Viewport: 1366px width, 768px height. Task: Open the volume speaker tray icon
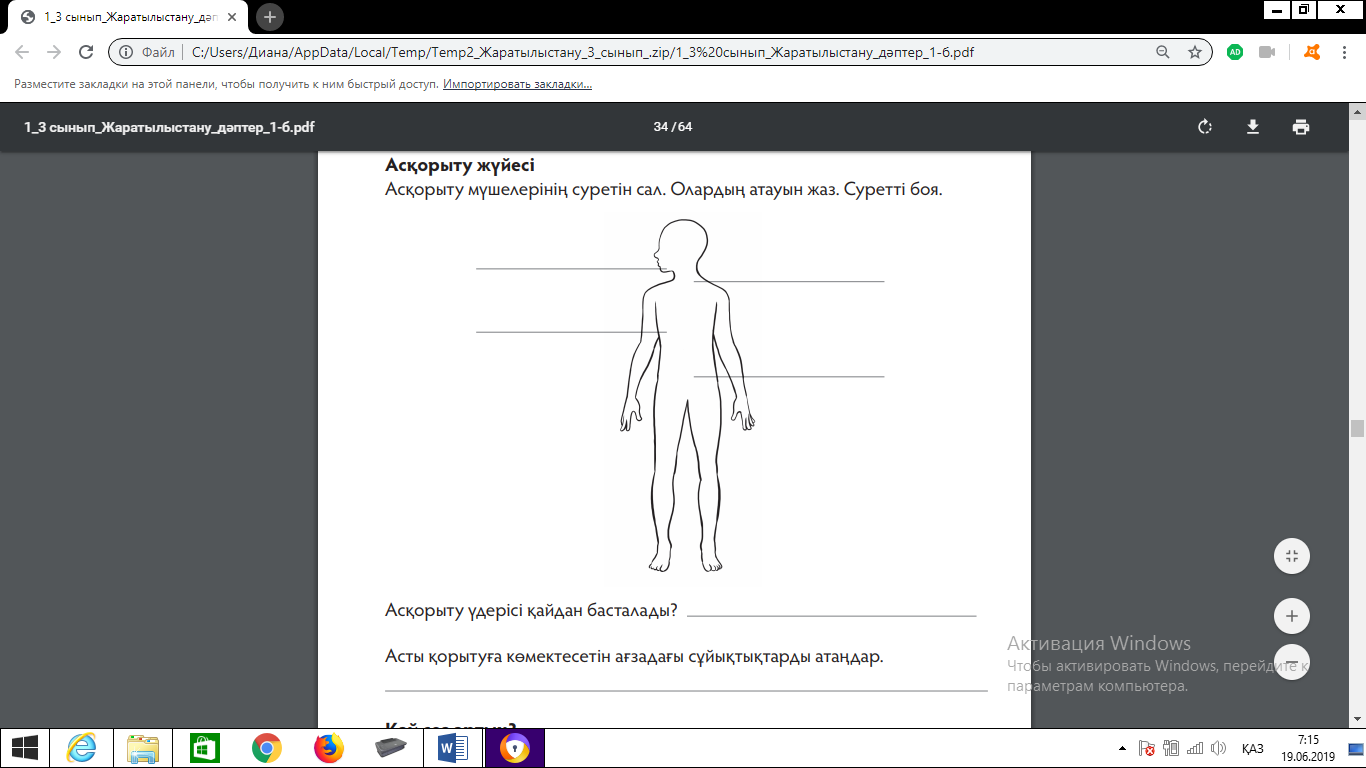click(1218, 749)
